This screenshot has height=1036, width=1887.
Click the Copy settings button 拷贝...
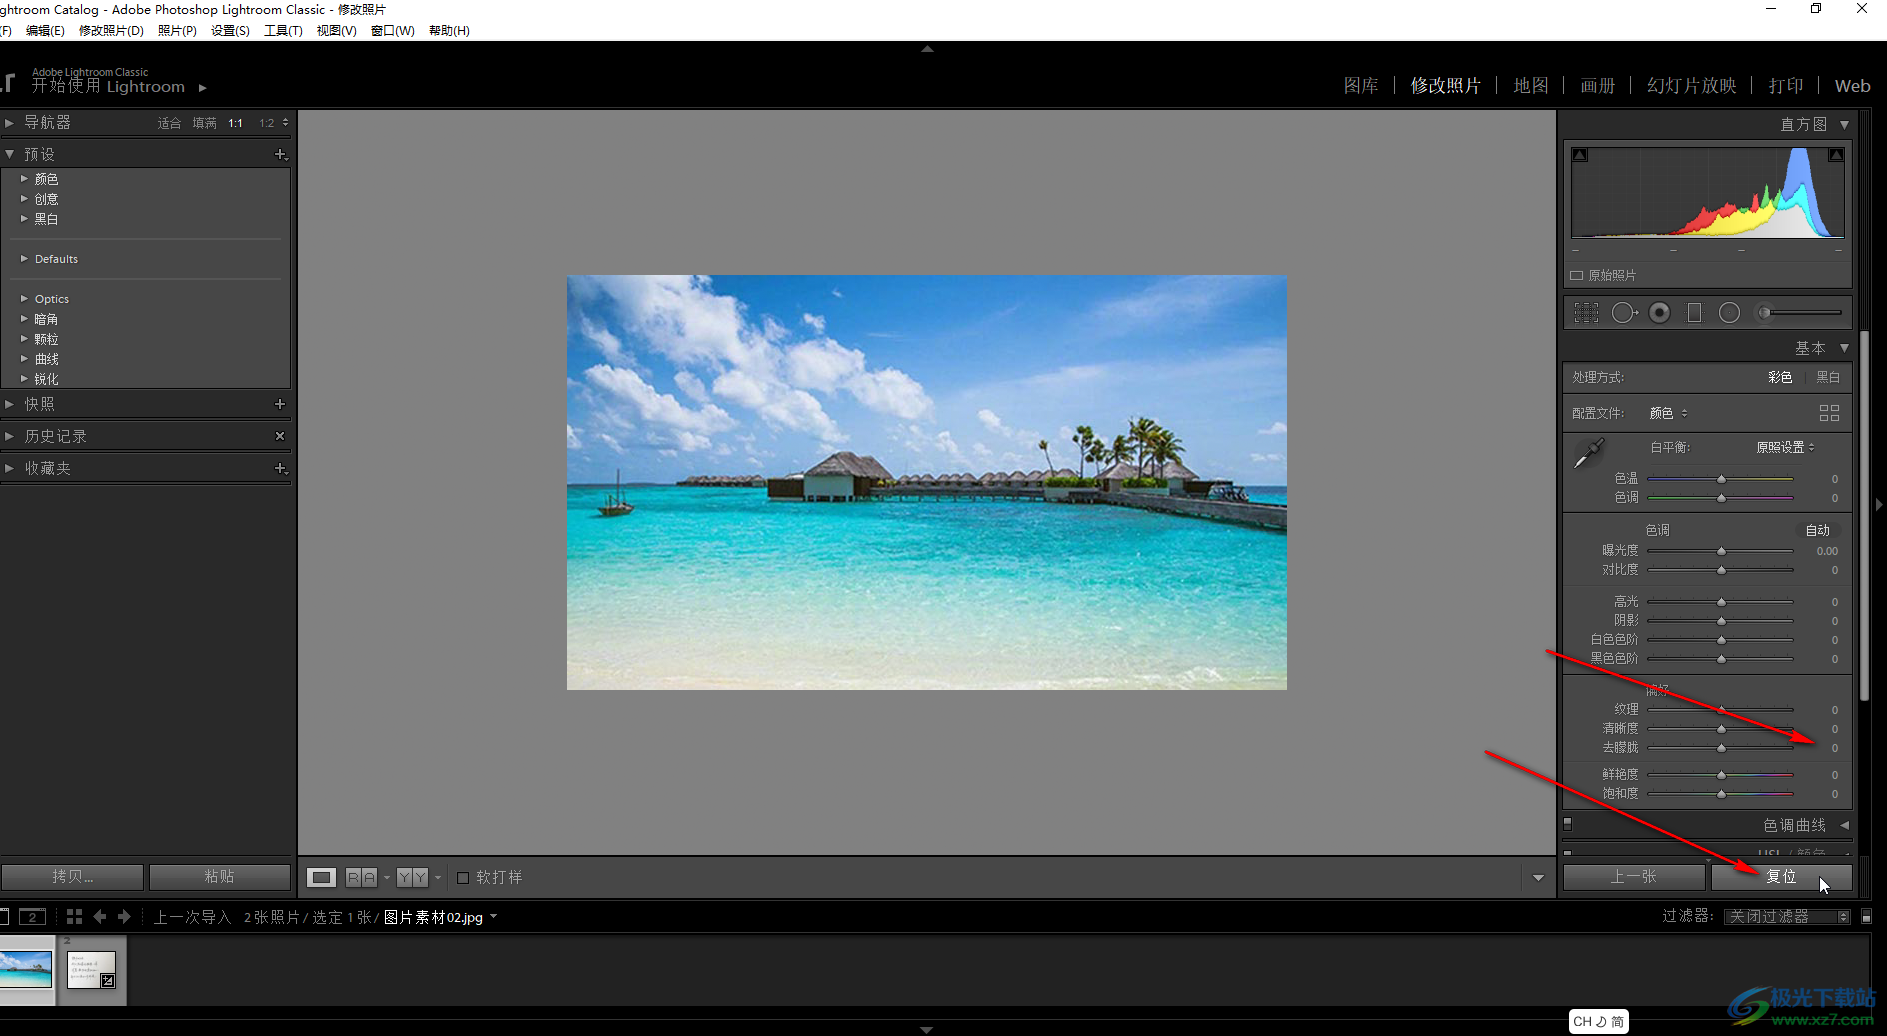72,877
